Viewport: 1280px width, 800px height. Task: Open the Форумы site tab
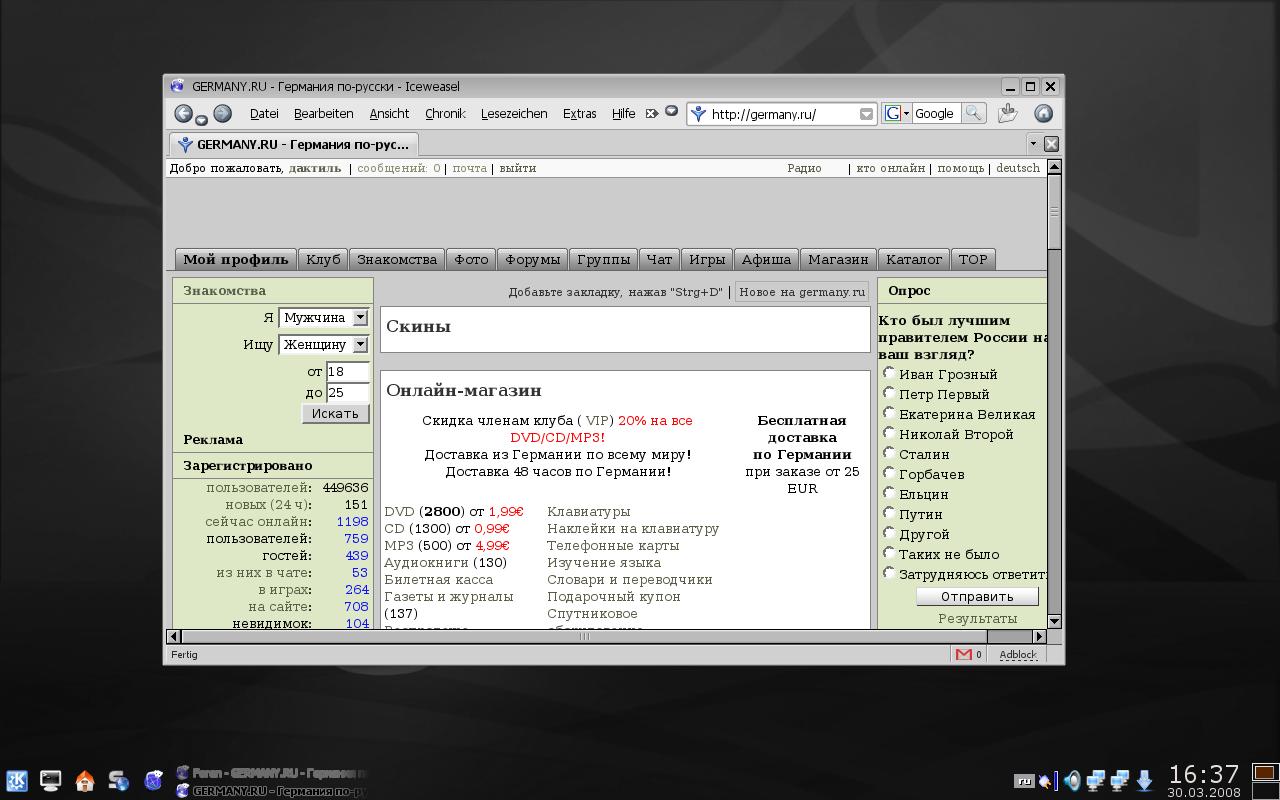tap(532, 260)
